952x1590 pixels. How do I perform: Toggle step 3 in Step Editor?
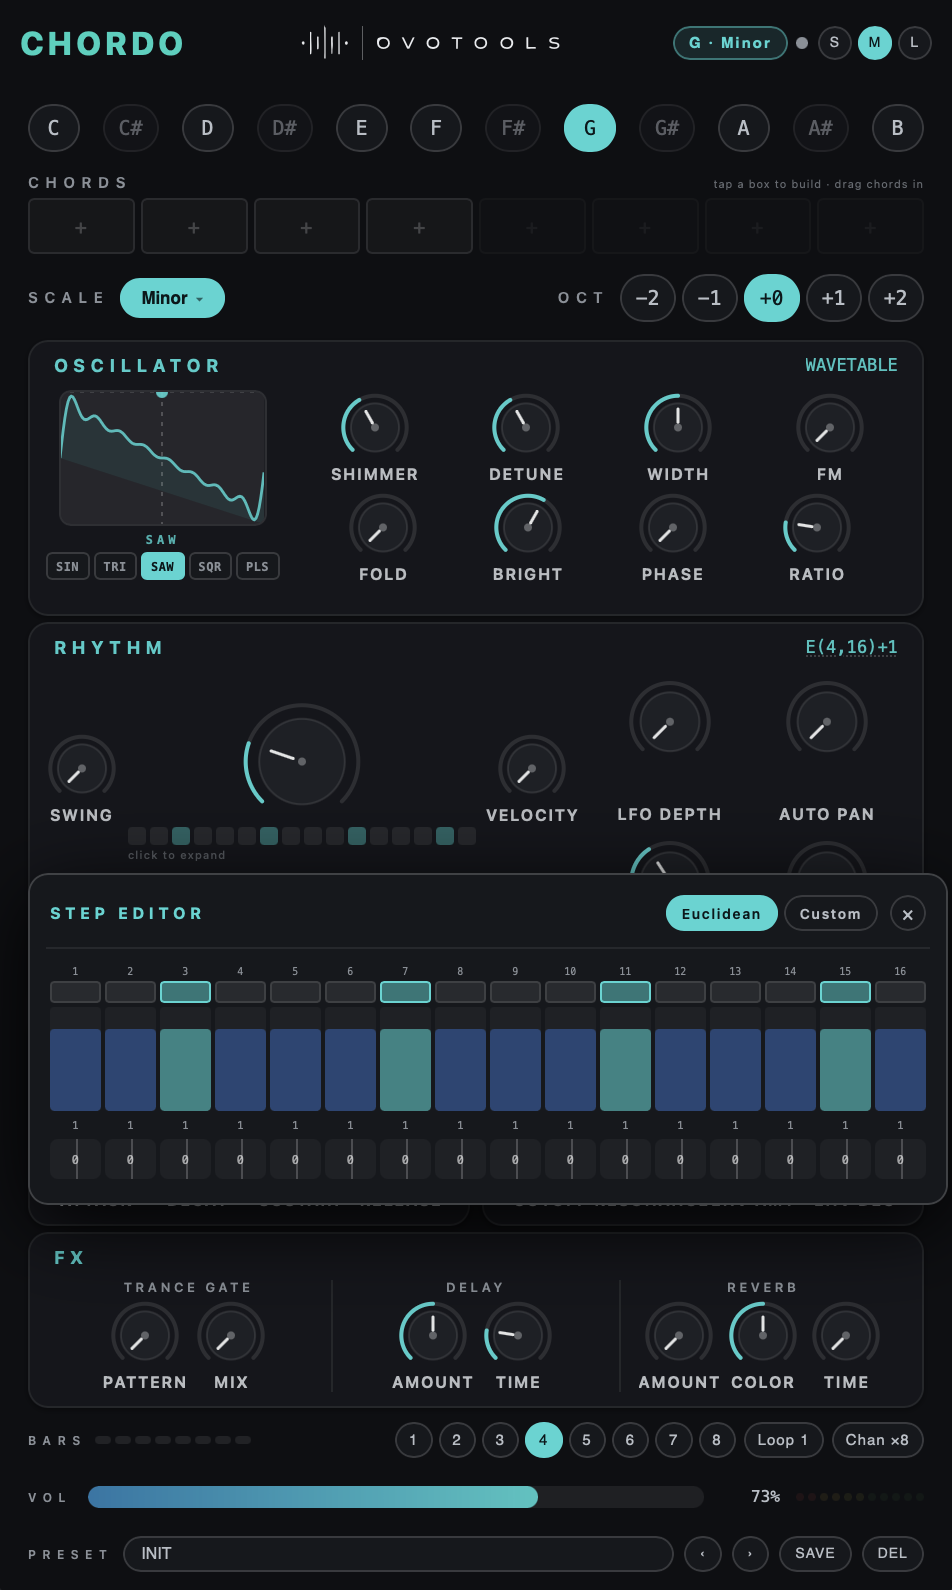(x=185, y=992)
